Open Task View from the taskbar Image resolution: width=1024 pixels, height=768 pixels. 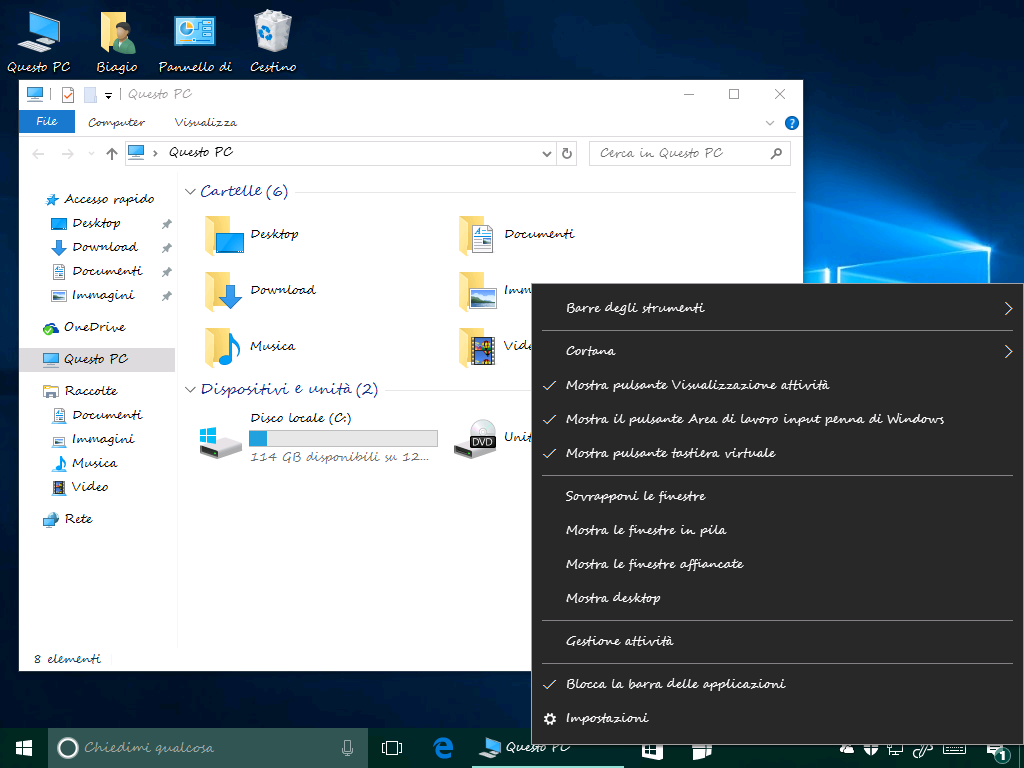392,748
